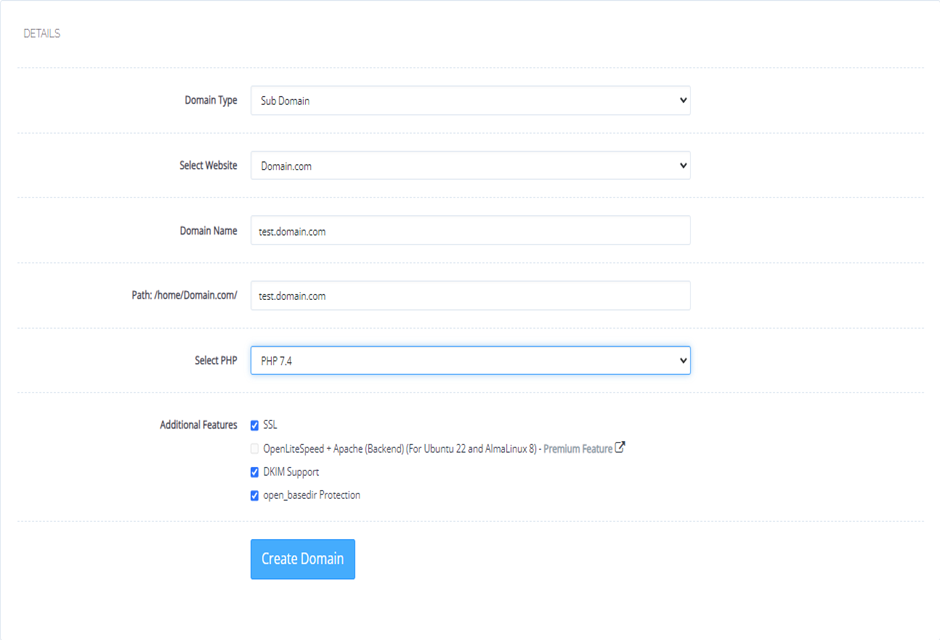Click the chevron on Domain Type dropdown
Screen dimensions: 940x640
680,100
